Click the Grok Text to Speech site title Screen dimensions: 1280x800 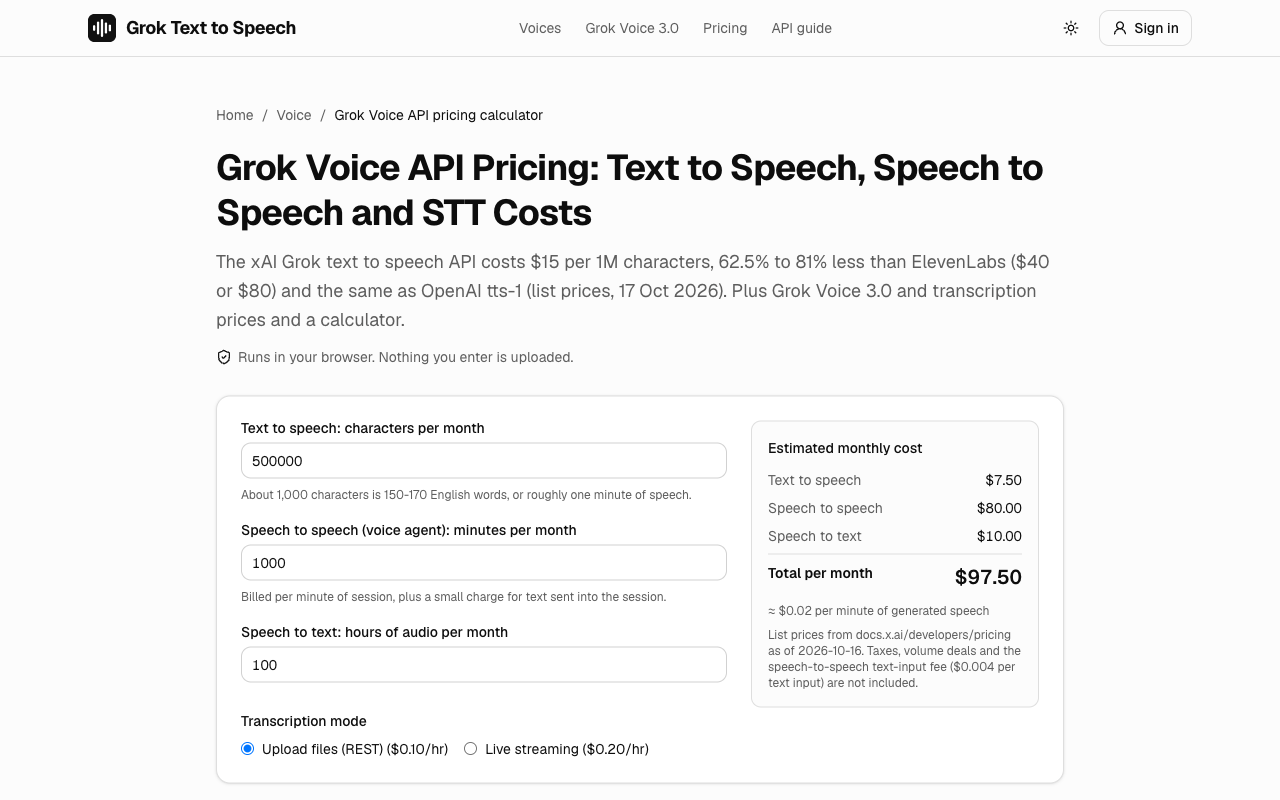coord(211,28)
